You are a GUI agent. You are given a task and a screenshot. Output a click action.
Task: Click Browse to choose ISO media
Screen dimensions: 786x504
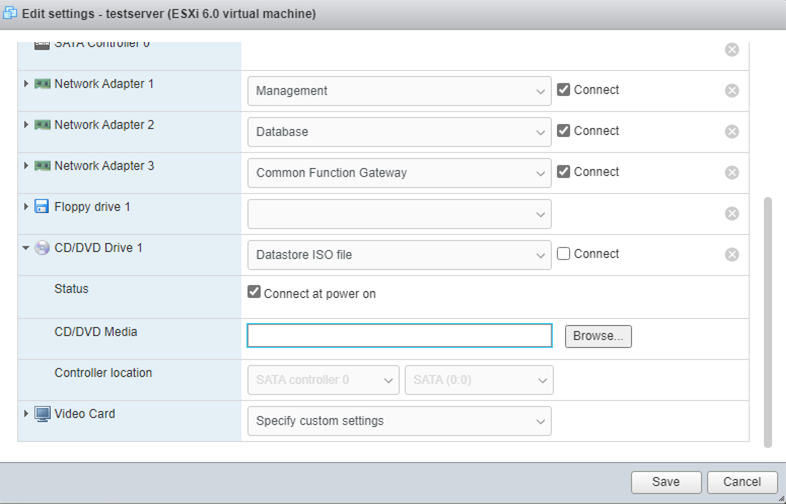tap(598, 336)
